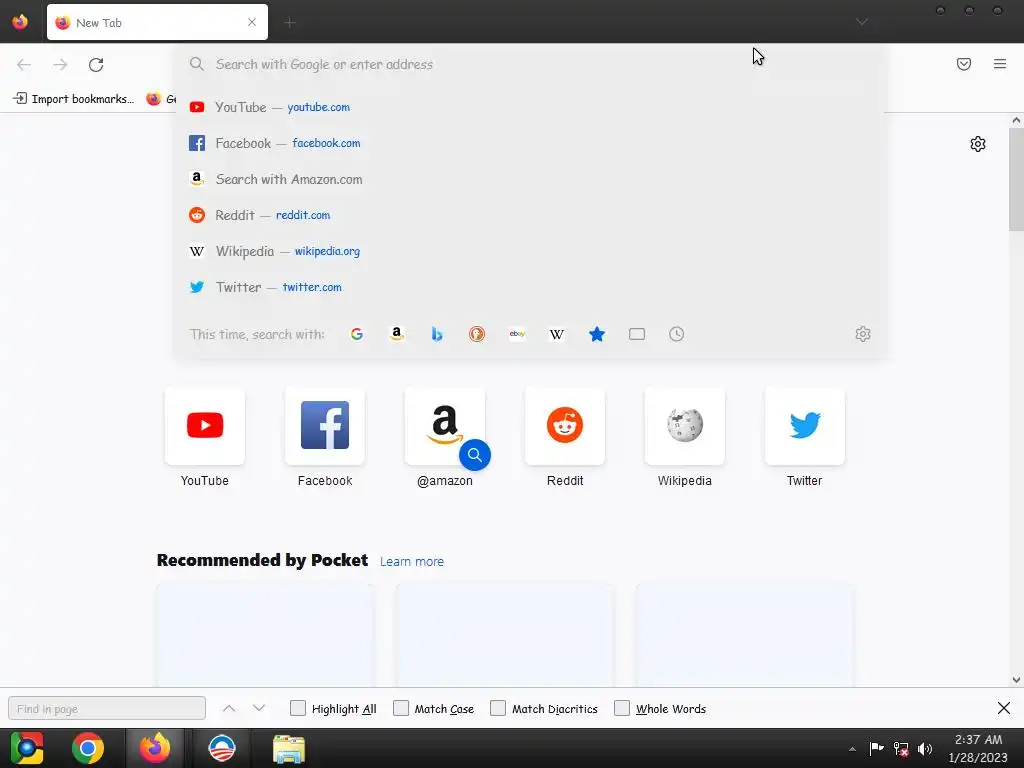This screenshot has height=768, width=1024.
Task: Click the Amazon search badge on @amazon tile
Action: (475, 455)
